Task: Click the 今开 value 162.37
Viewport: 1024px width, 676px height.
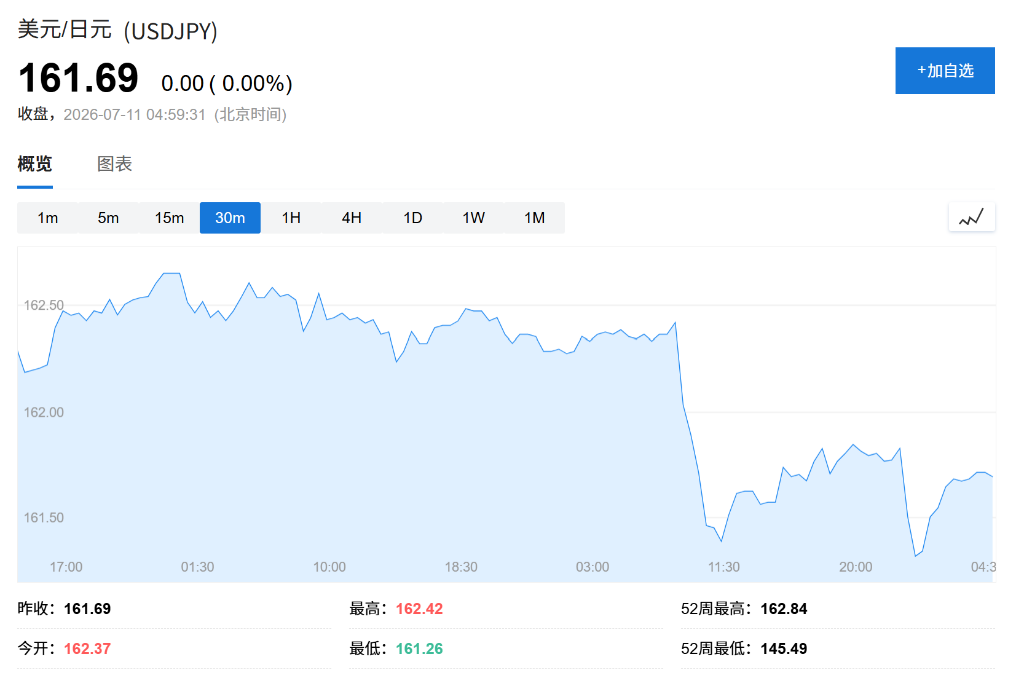Action: pyautogui.click(x=88, y=649)
